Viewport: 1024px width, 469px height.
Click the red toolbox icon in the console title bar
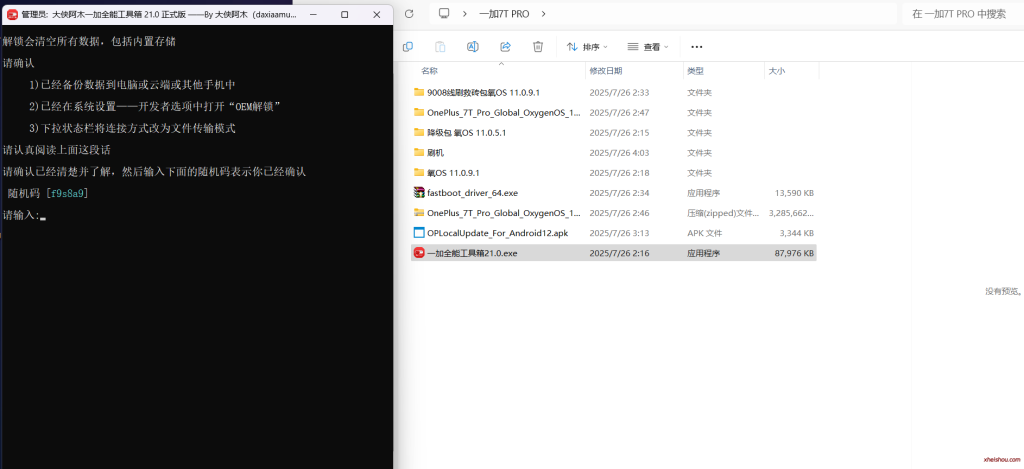point(12,14)
